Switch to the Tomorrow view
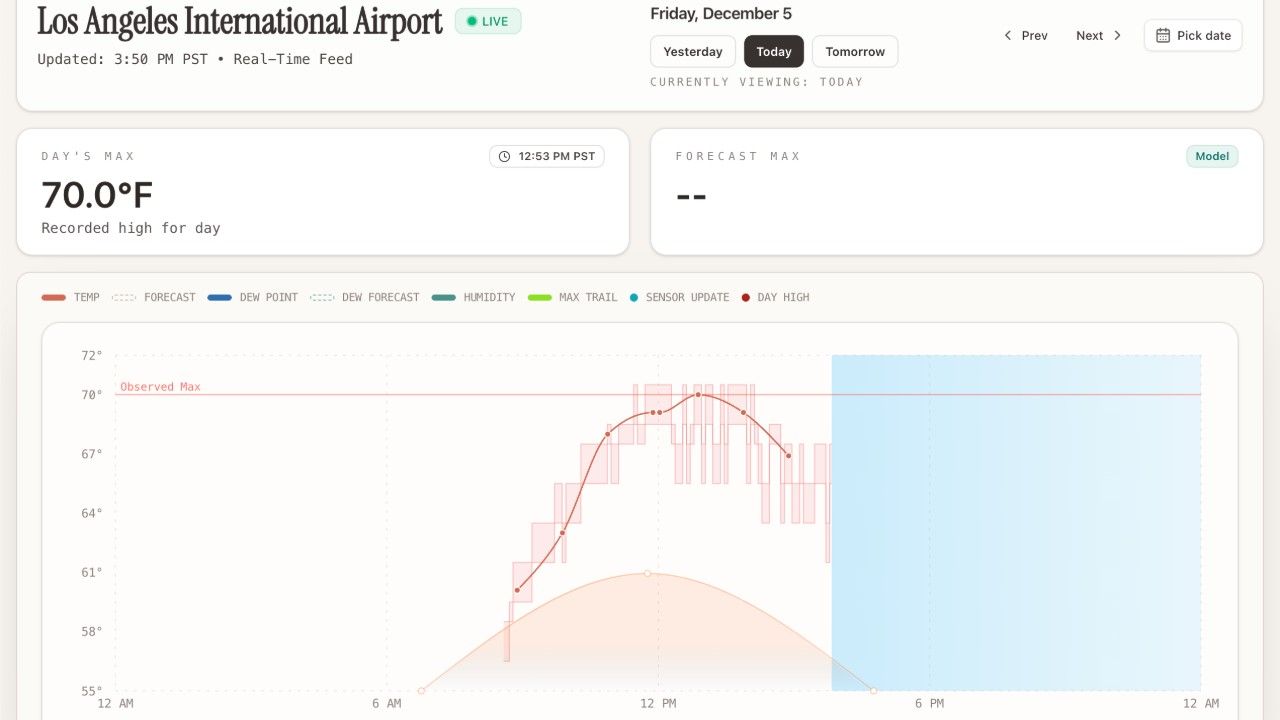1280x720 pixels. pos(855,52)
